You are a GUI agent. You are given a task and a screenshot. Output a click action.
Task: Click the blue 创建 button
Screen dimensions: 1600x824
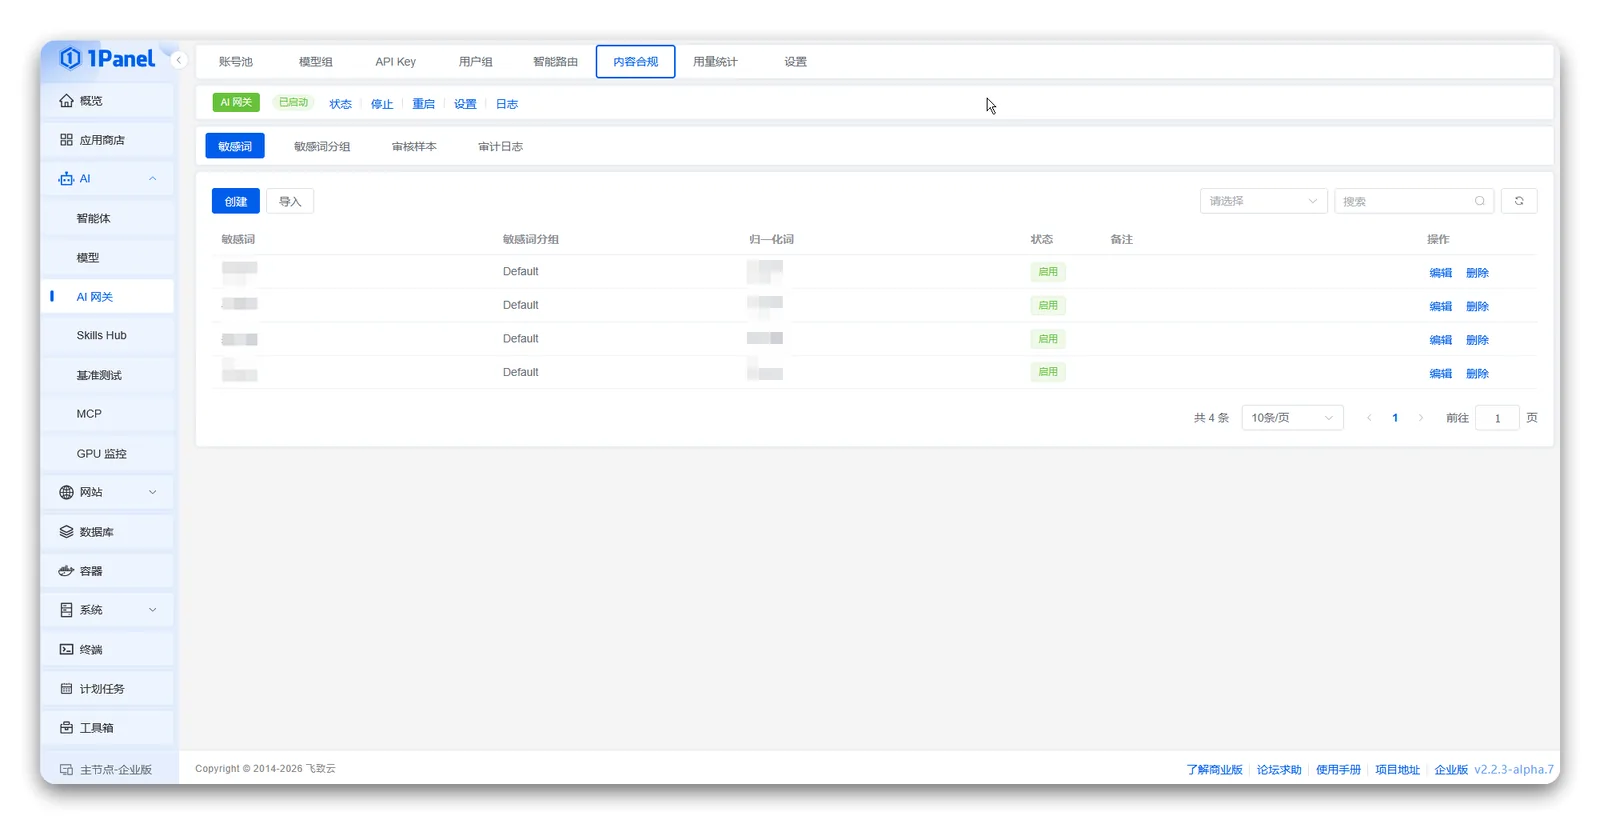tap(236, 201)
